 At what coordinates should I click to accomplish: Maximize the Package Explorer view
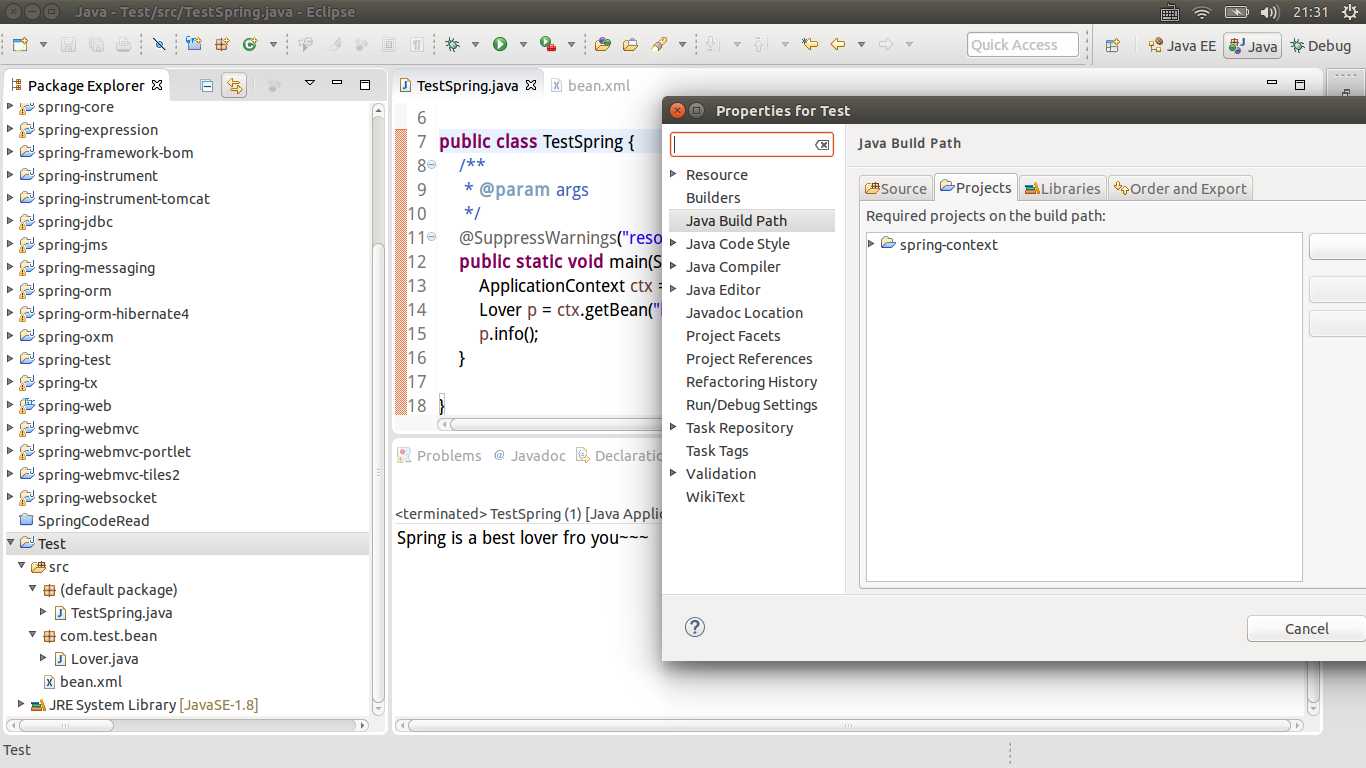pyautogui.click(x=365, y=84)
